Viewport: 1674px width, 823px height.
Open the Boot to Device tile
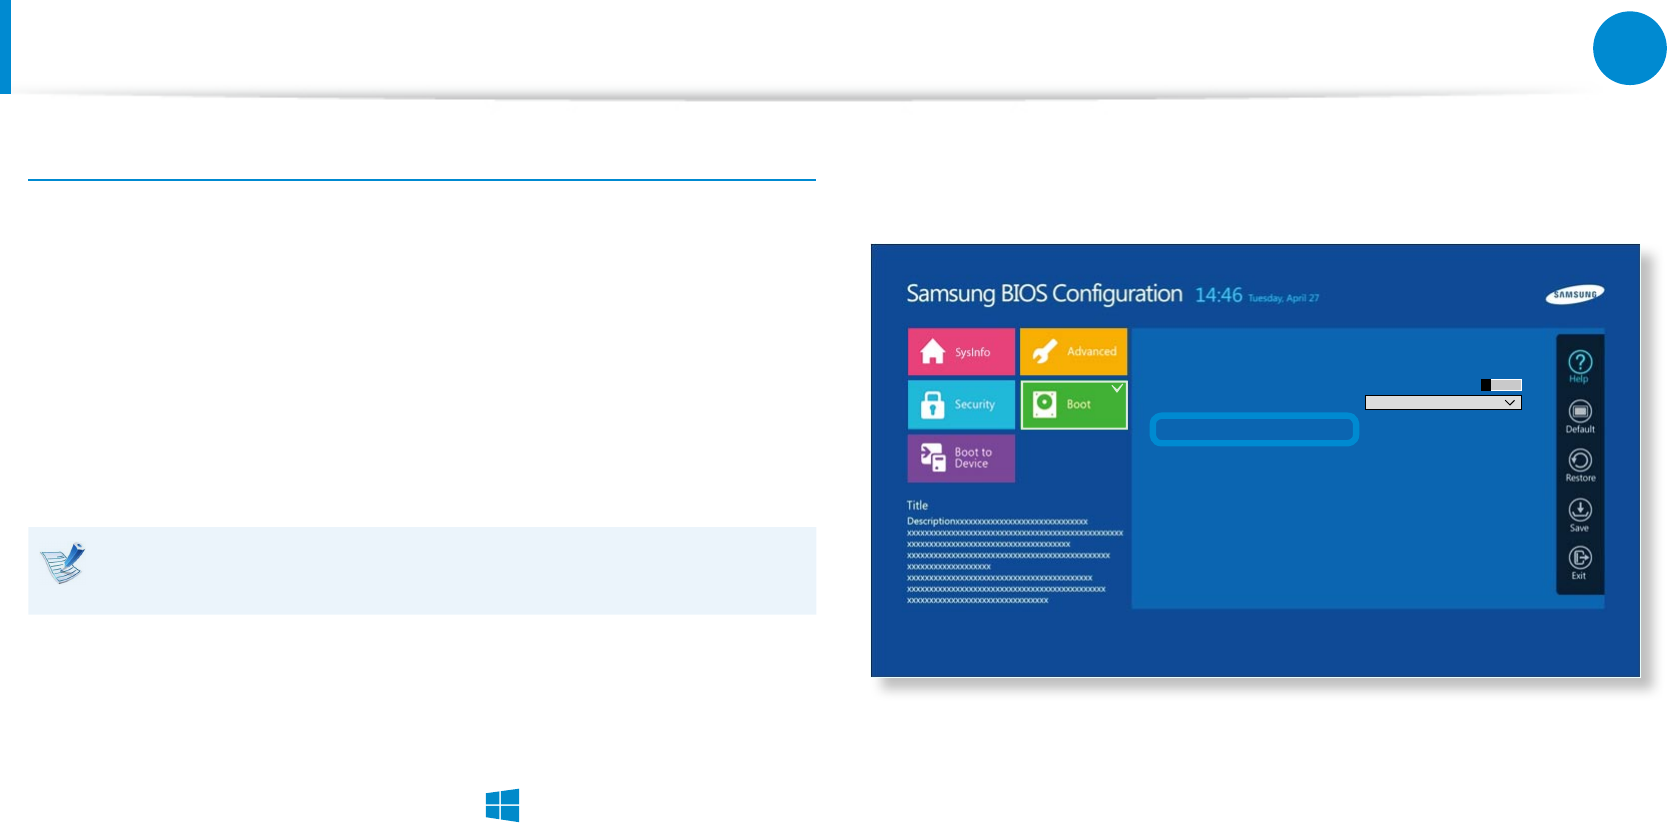point(961,458)
